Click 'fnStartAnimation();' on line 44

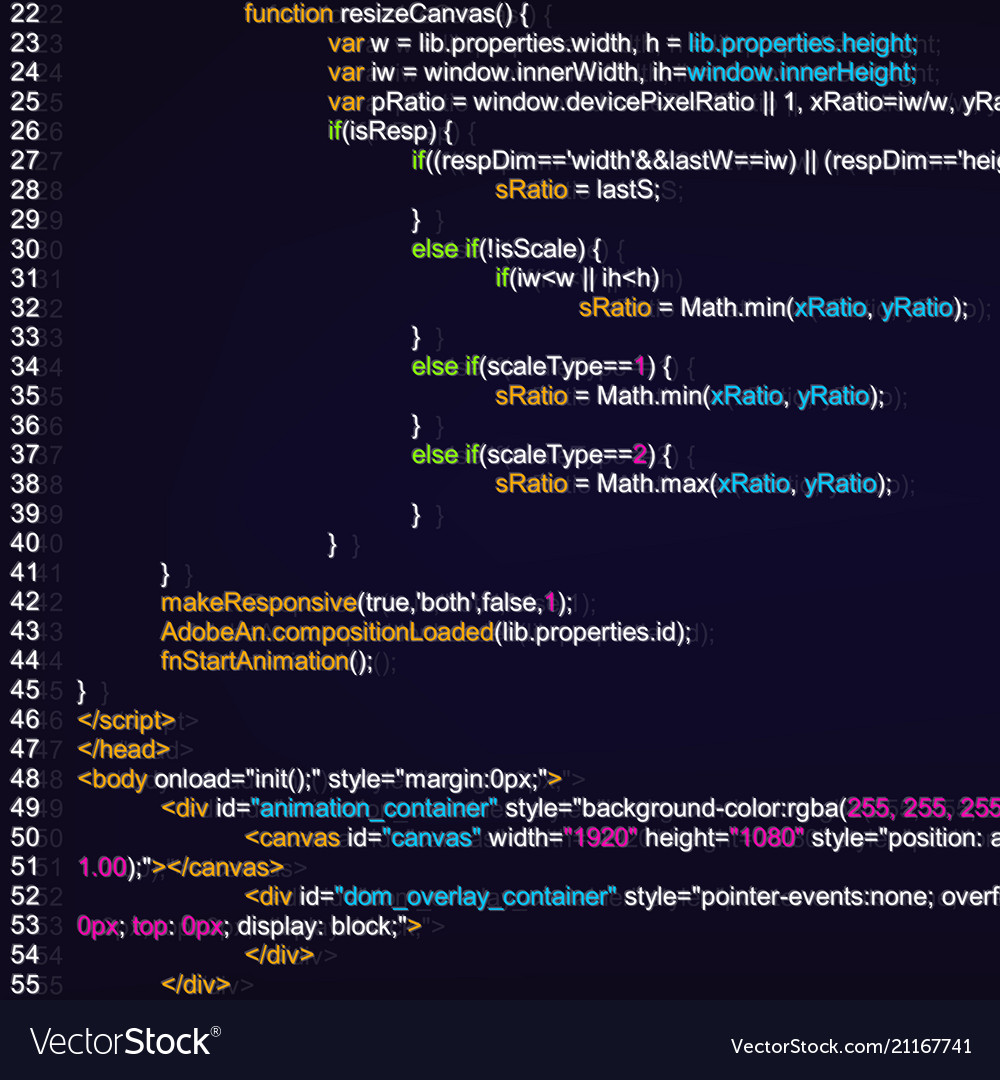[x=267, y=661]
